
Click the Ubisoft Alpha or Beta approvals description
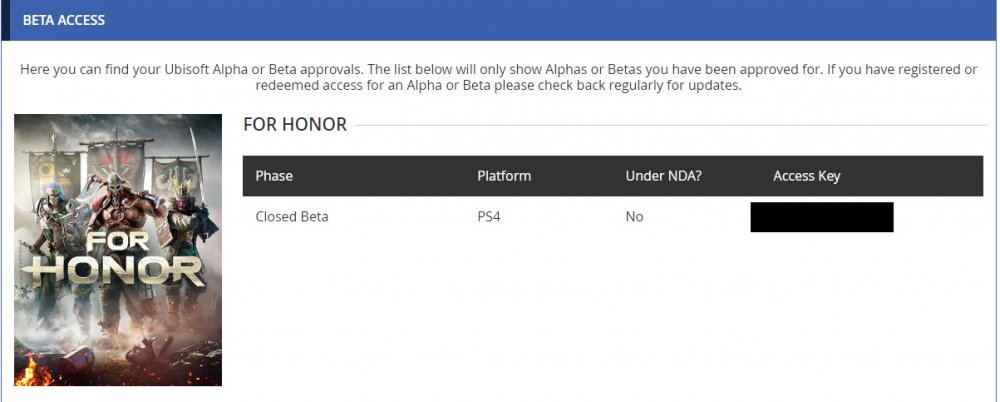click(x=499, y=77)
